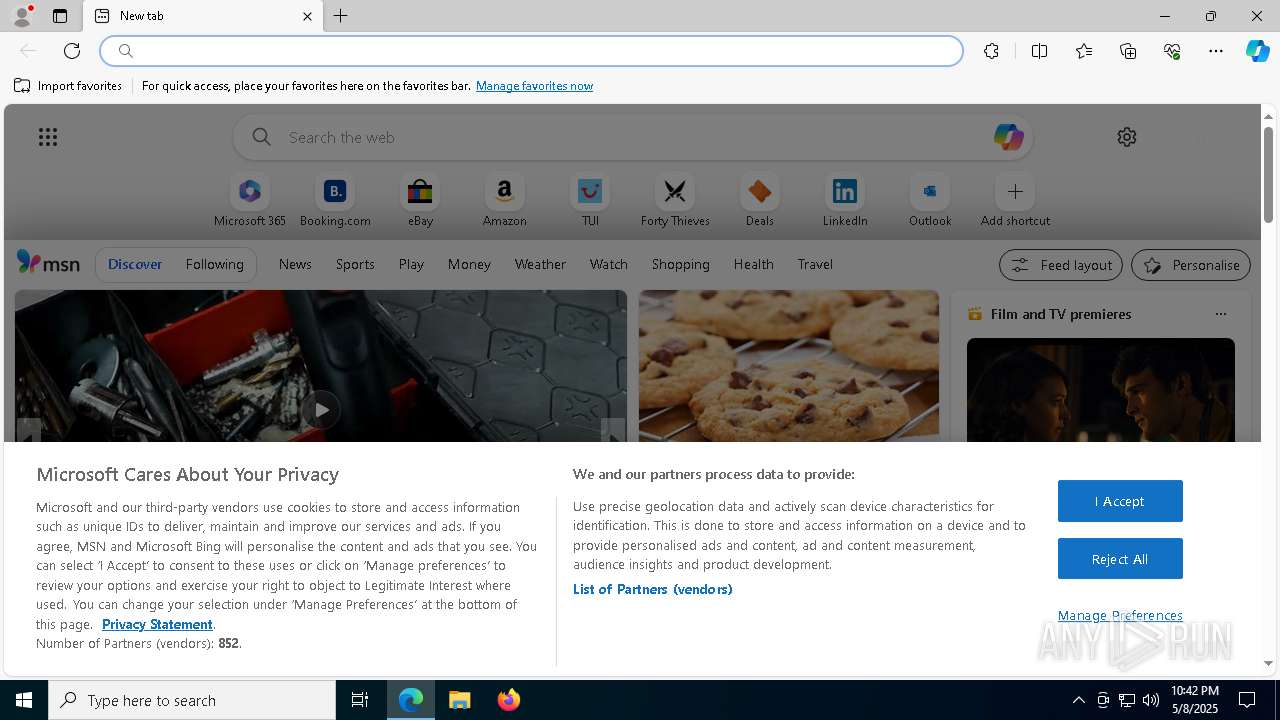Open Manage Preferences link
This screenshot has height=720, width=1280.
click(1120, 615)
